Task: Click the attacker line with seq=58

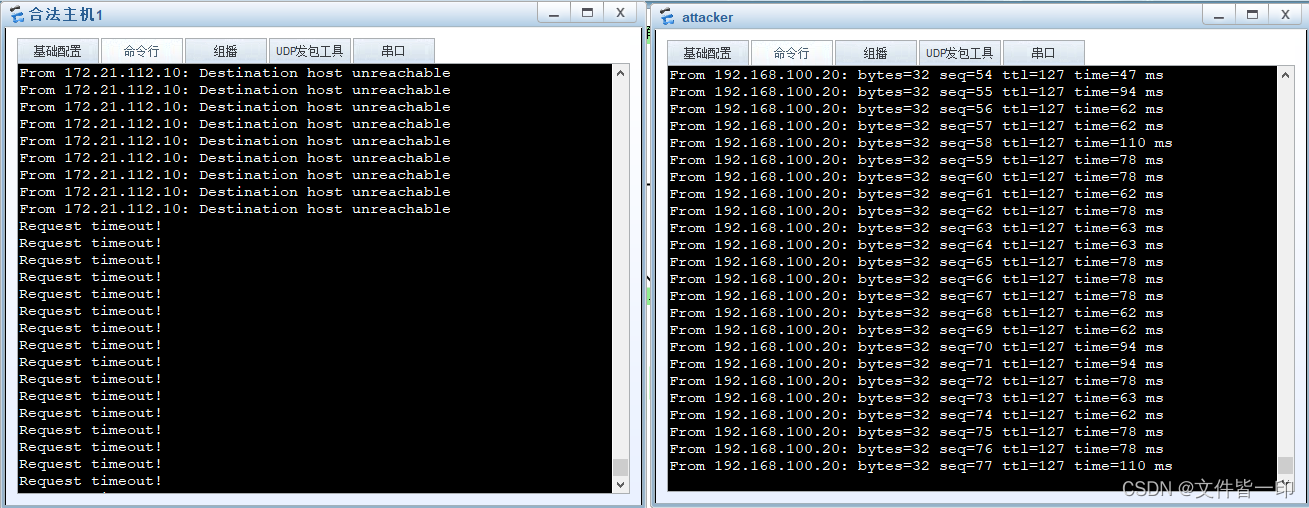Action: (921, 143)
